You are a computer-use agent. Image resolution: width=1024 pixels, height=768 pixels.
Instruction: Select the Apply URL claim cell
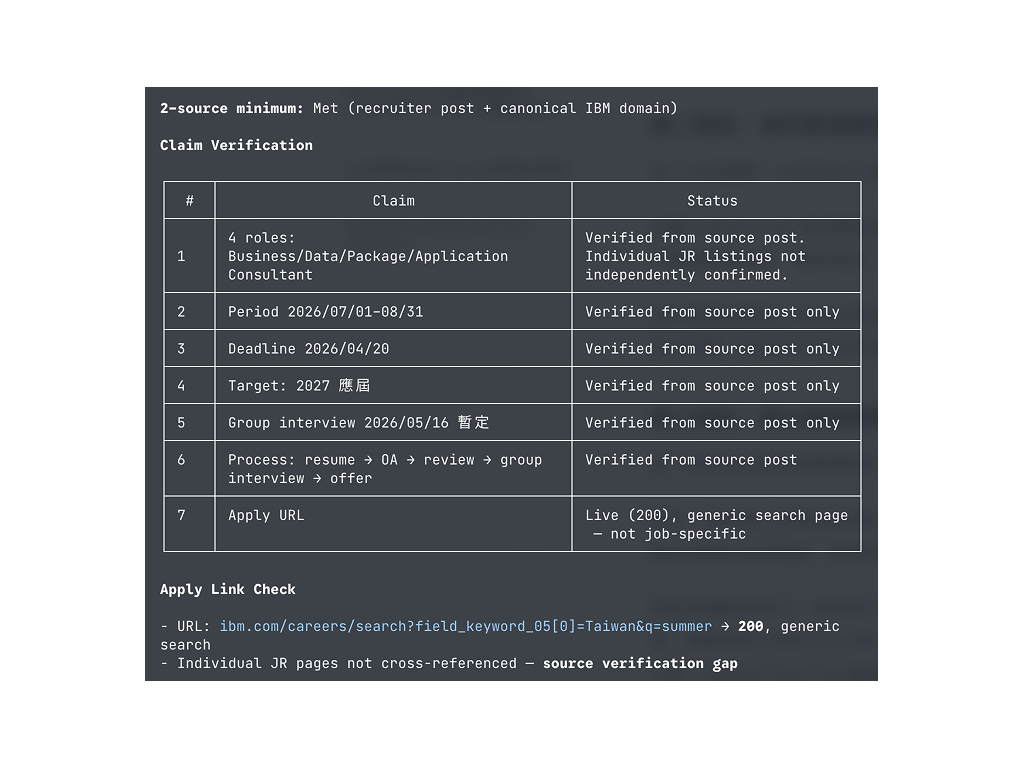(267, 515)
